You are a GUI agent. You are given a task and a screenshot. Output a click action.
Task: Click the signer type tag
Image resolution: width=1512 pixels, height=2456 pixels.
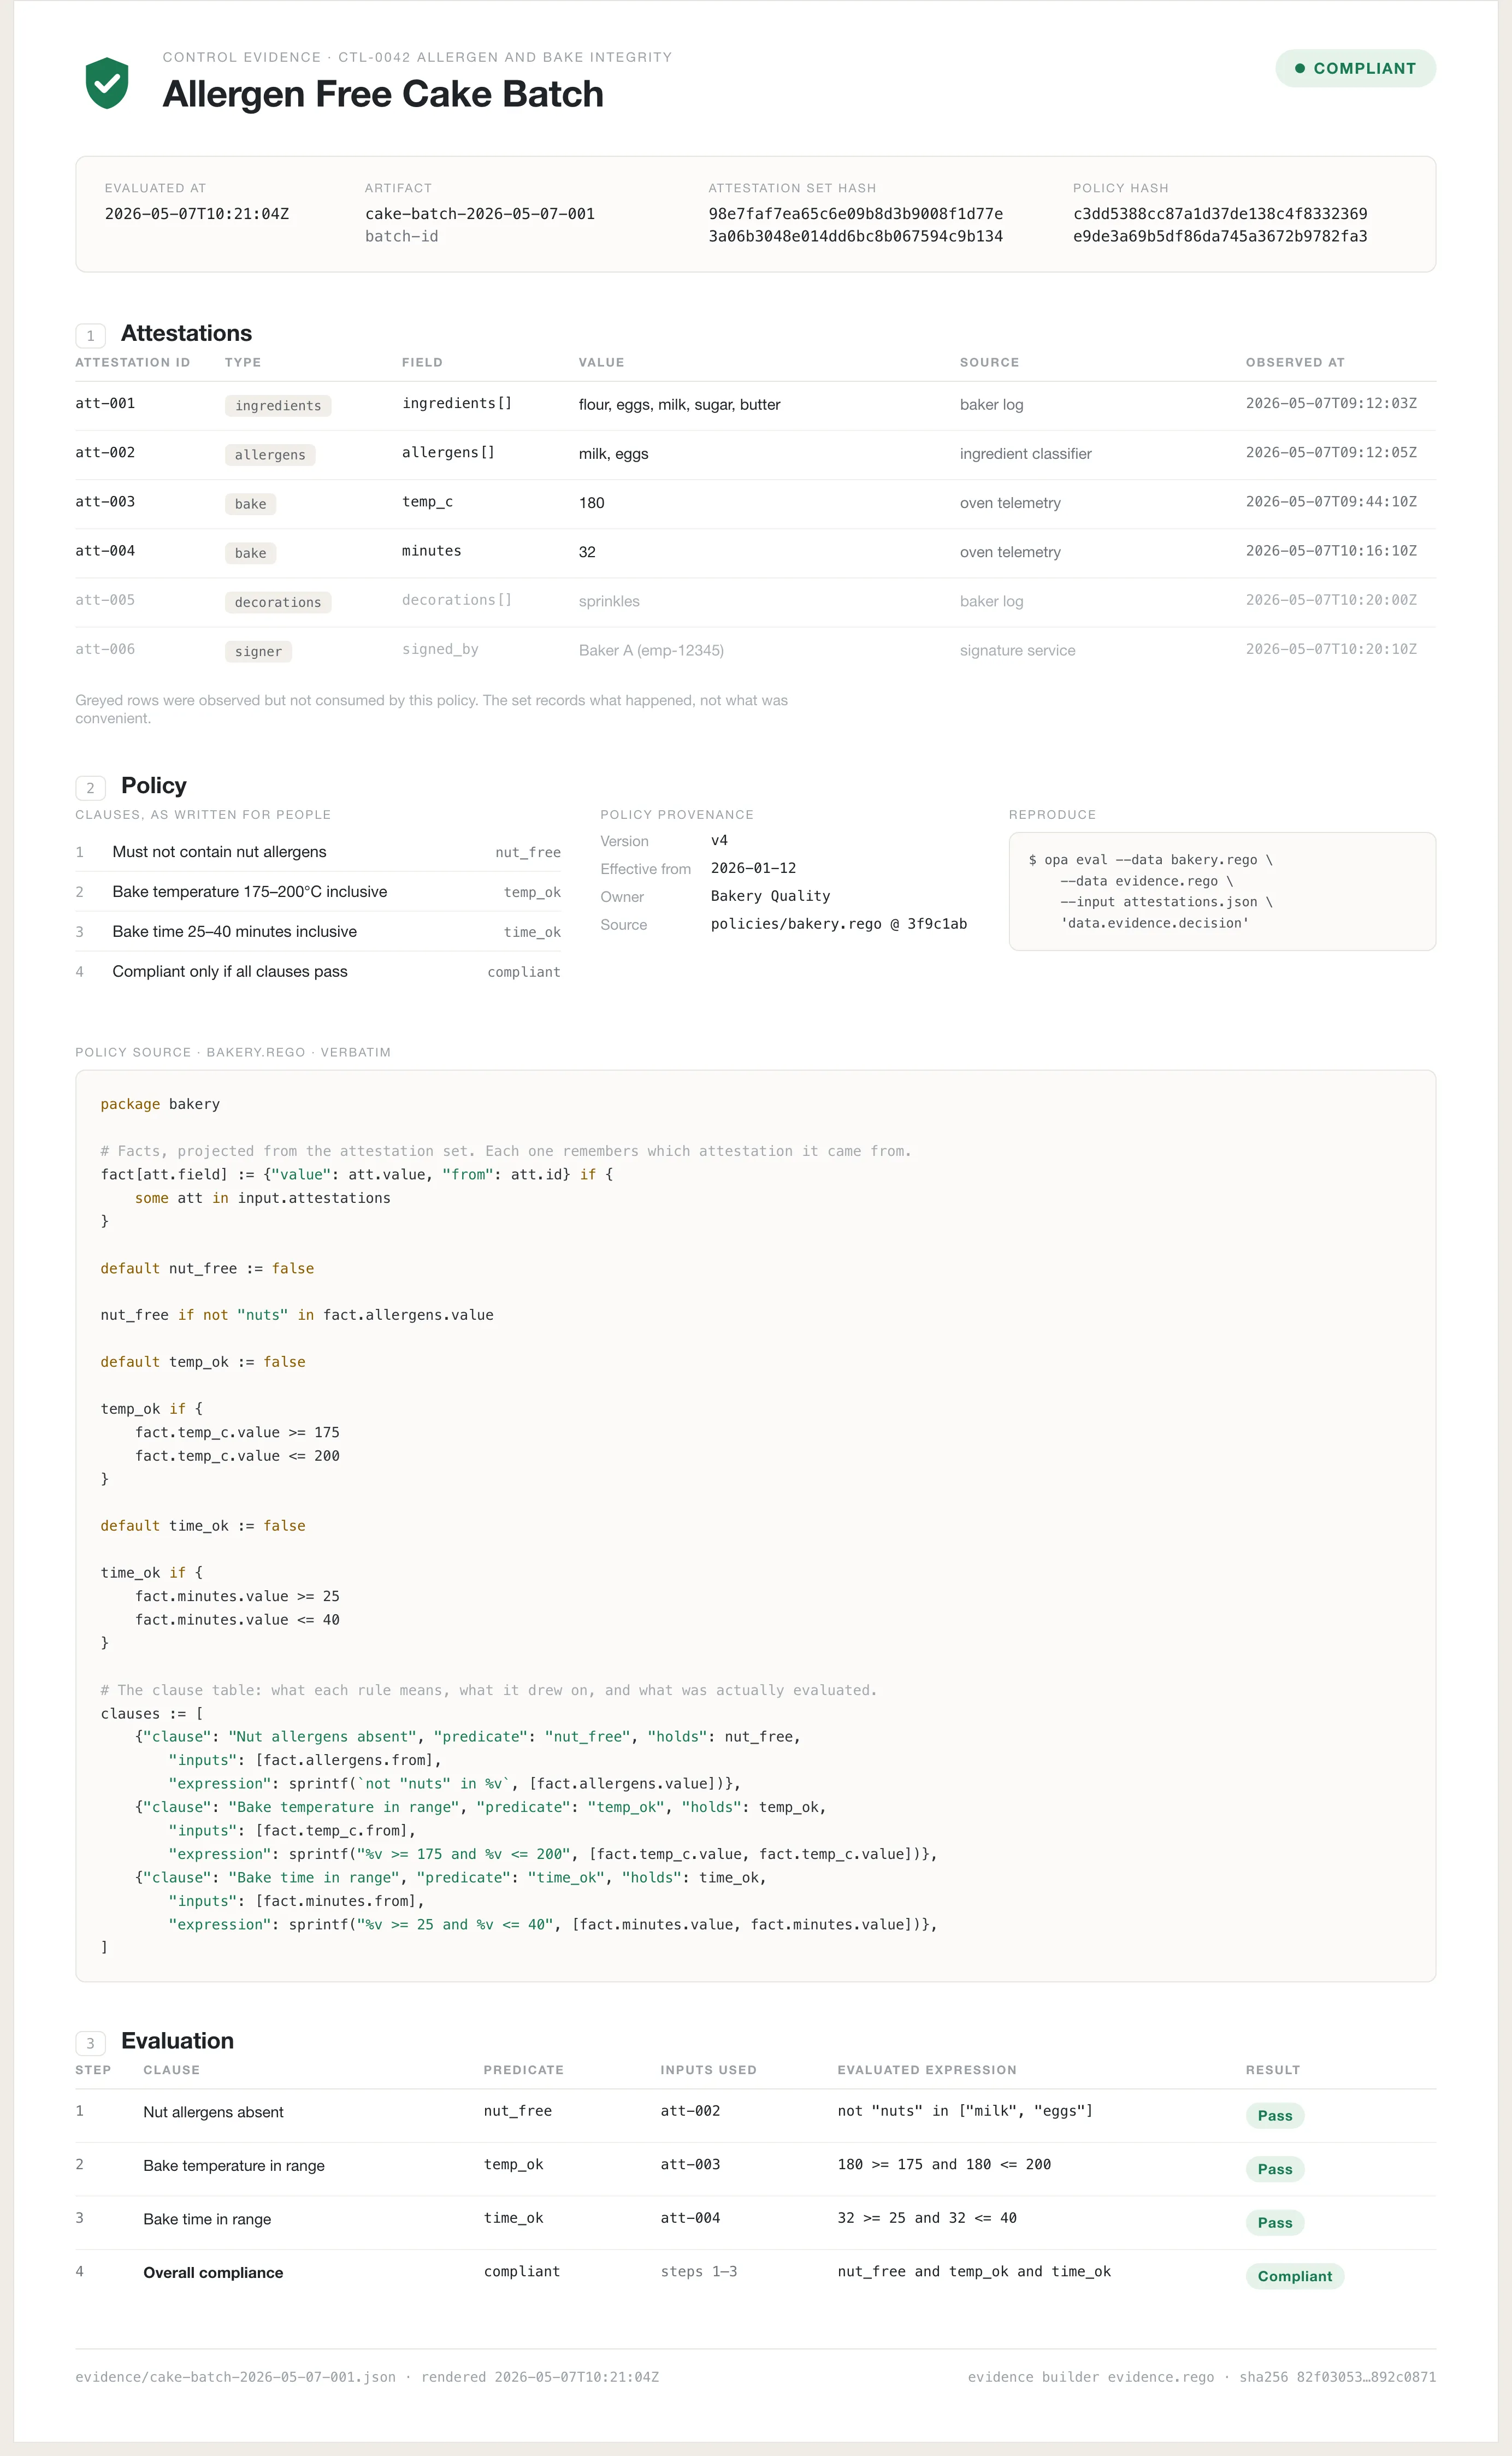[x=258, y=651]
